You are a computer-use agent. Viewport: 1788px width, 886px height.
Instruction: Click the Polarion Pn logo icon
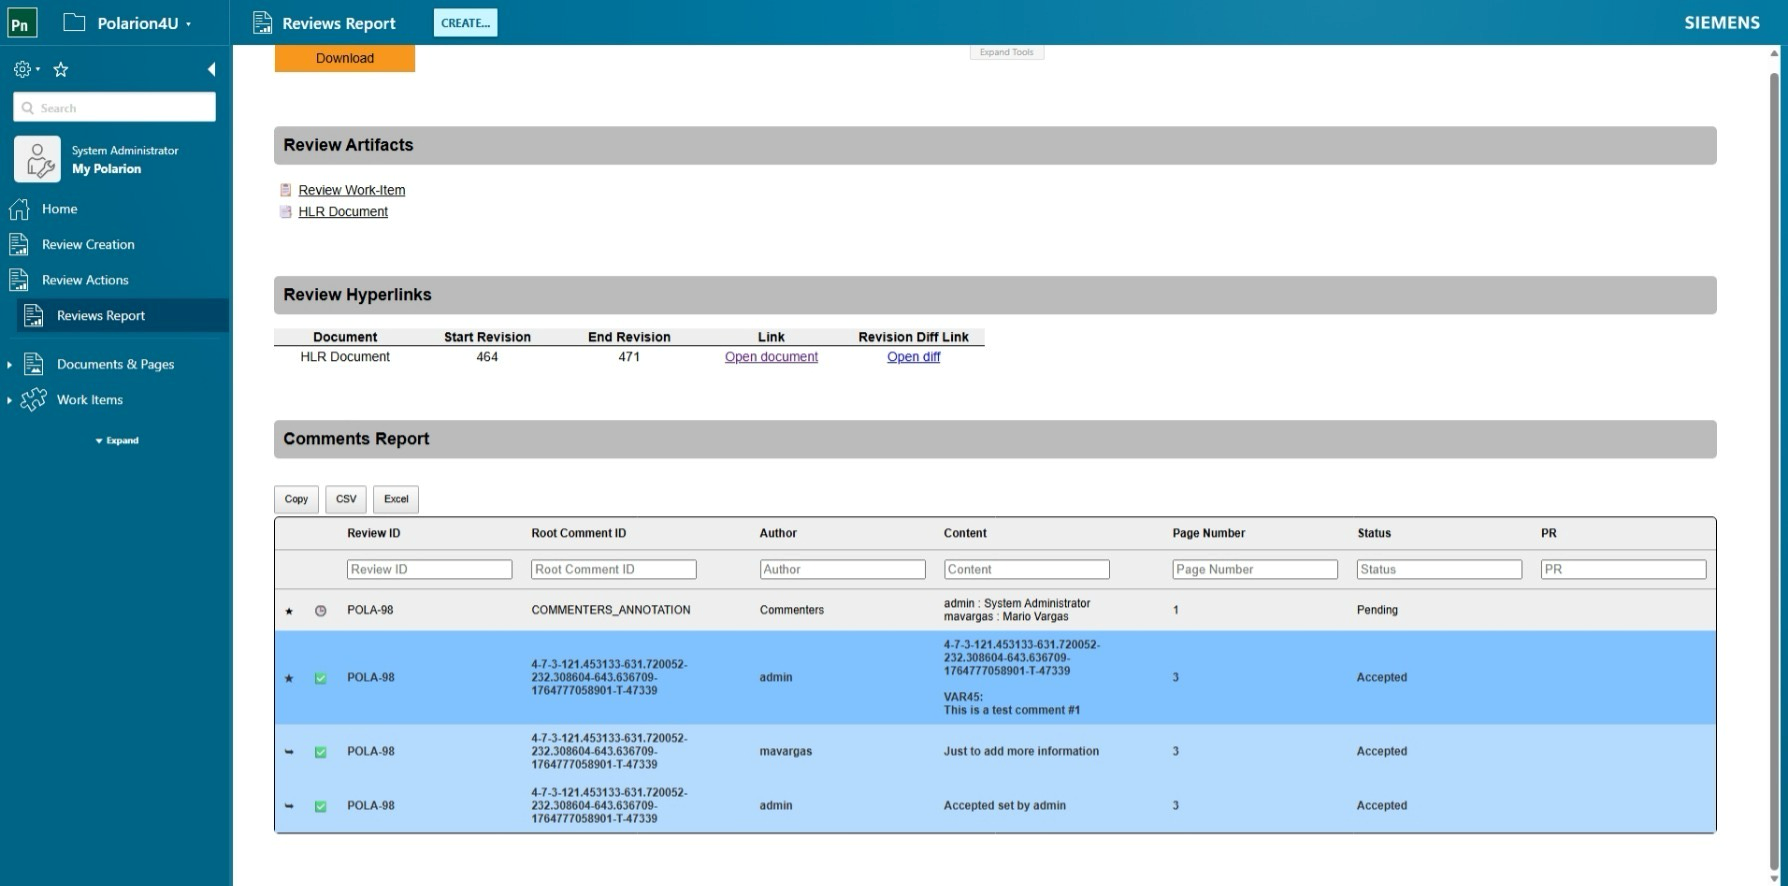click(x=22, y=23)
